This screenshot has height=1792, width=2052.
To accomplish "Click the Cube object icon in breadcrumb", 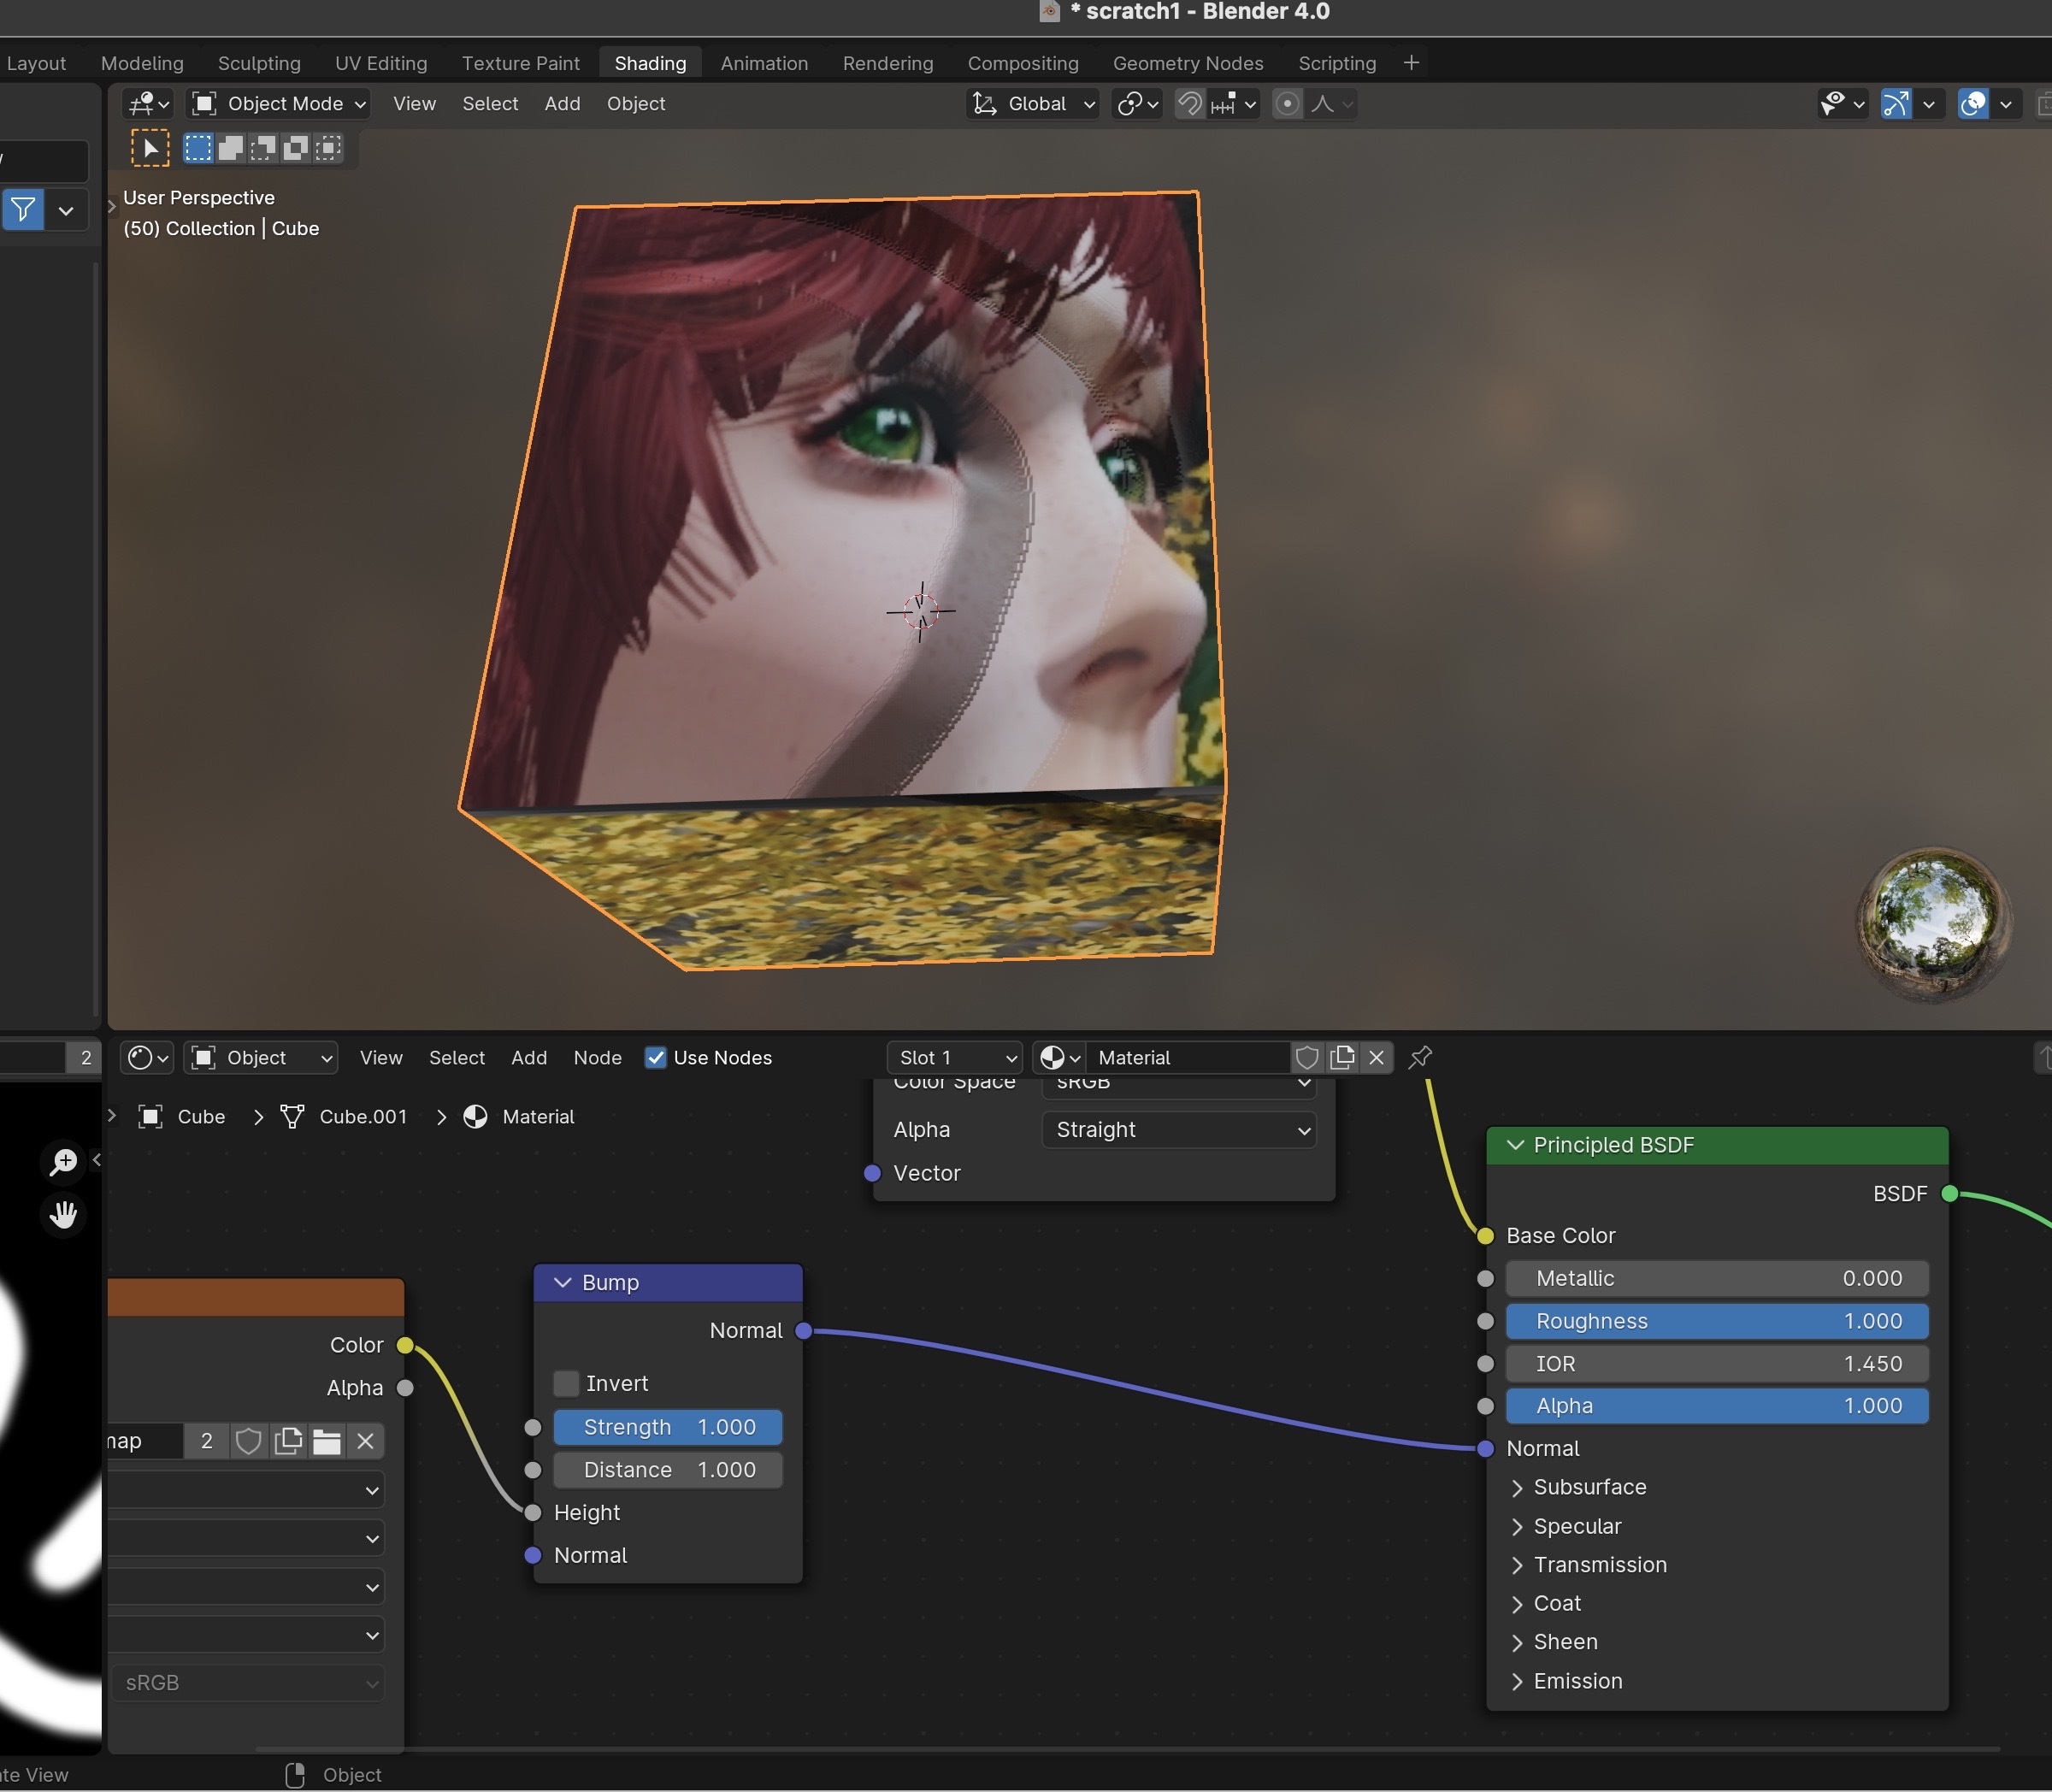I will 150,1117.
